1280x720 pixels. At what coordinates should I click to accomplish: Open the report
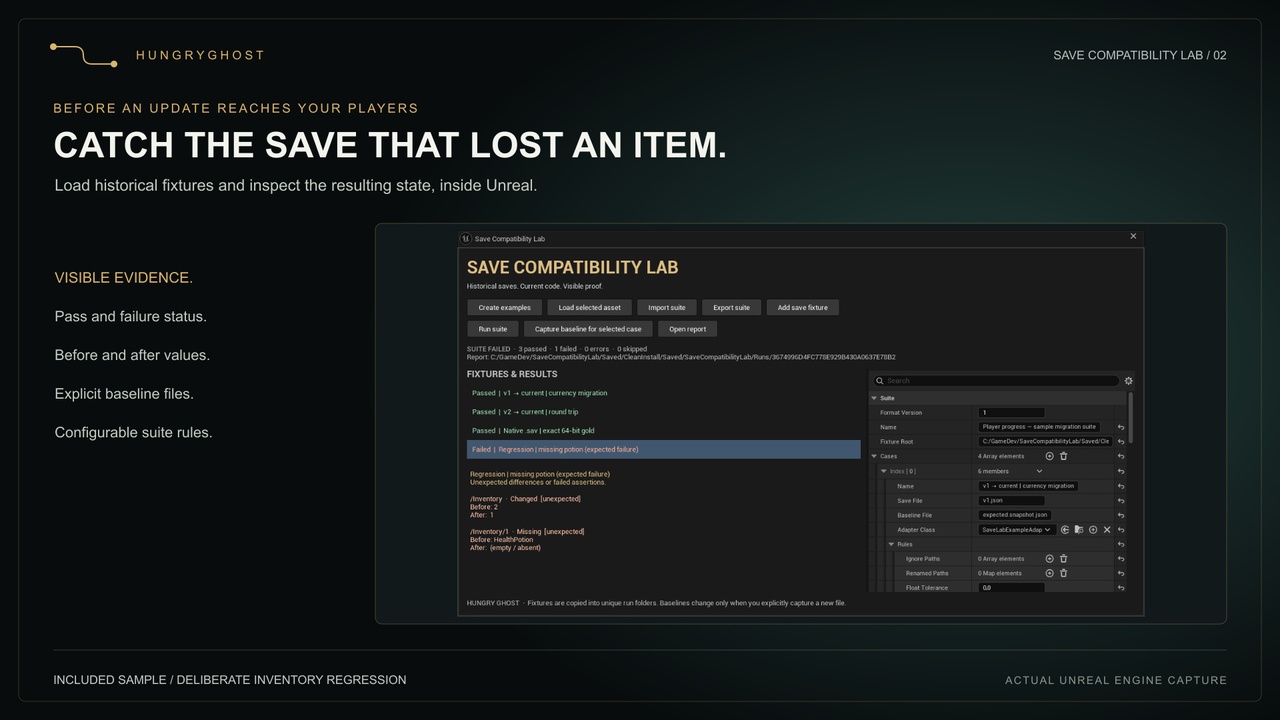[x=688, y=329]
